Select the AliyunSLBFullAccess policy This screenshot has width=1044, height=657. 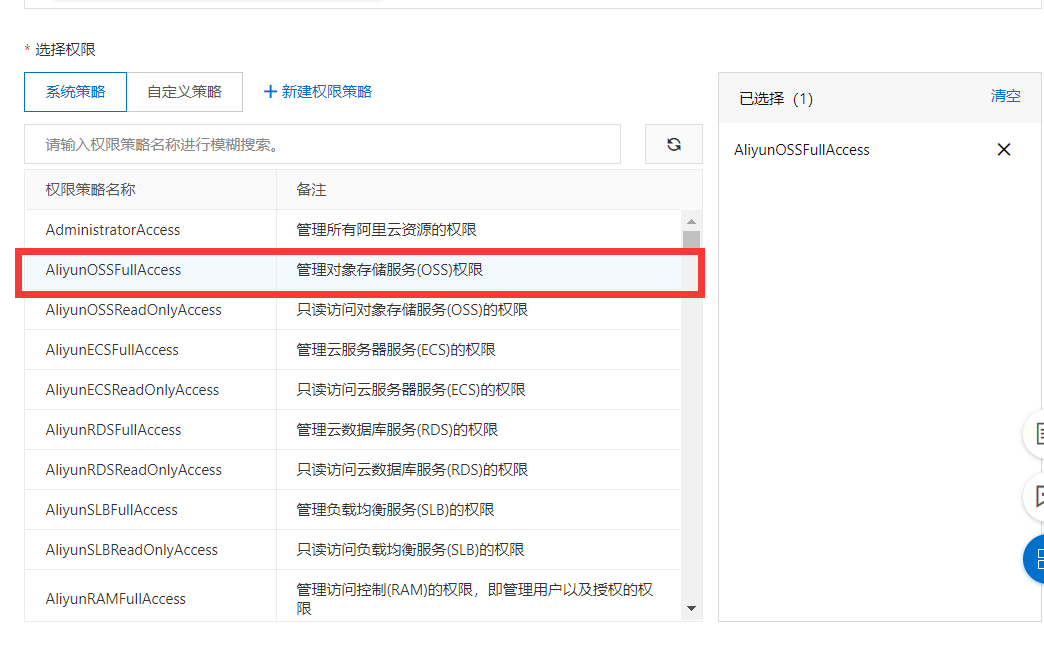[x=353, y=509]
